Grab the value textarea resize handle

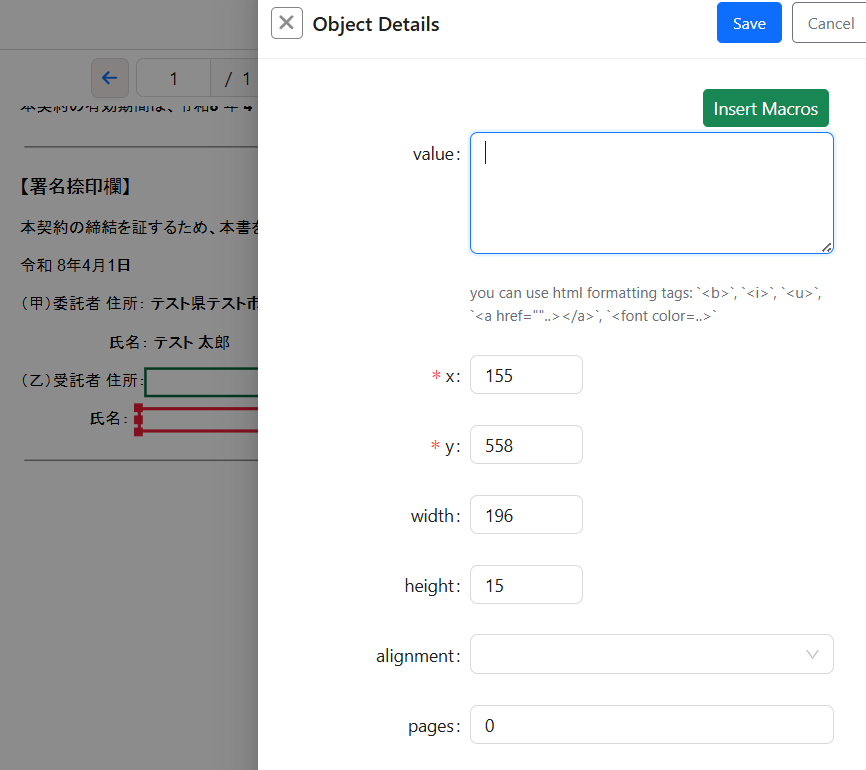click(x=827, y=247)
